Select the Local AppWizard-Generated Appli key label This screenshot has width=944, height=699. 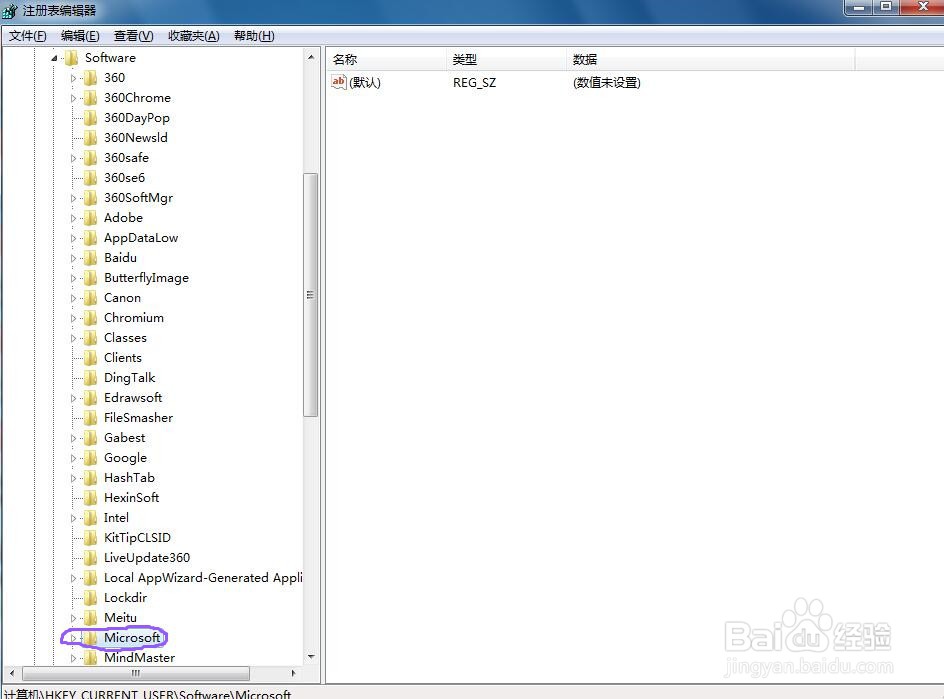[203, 578]
